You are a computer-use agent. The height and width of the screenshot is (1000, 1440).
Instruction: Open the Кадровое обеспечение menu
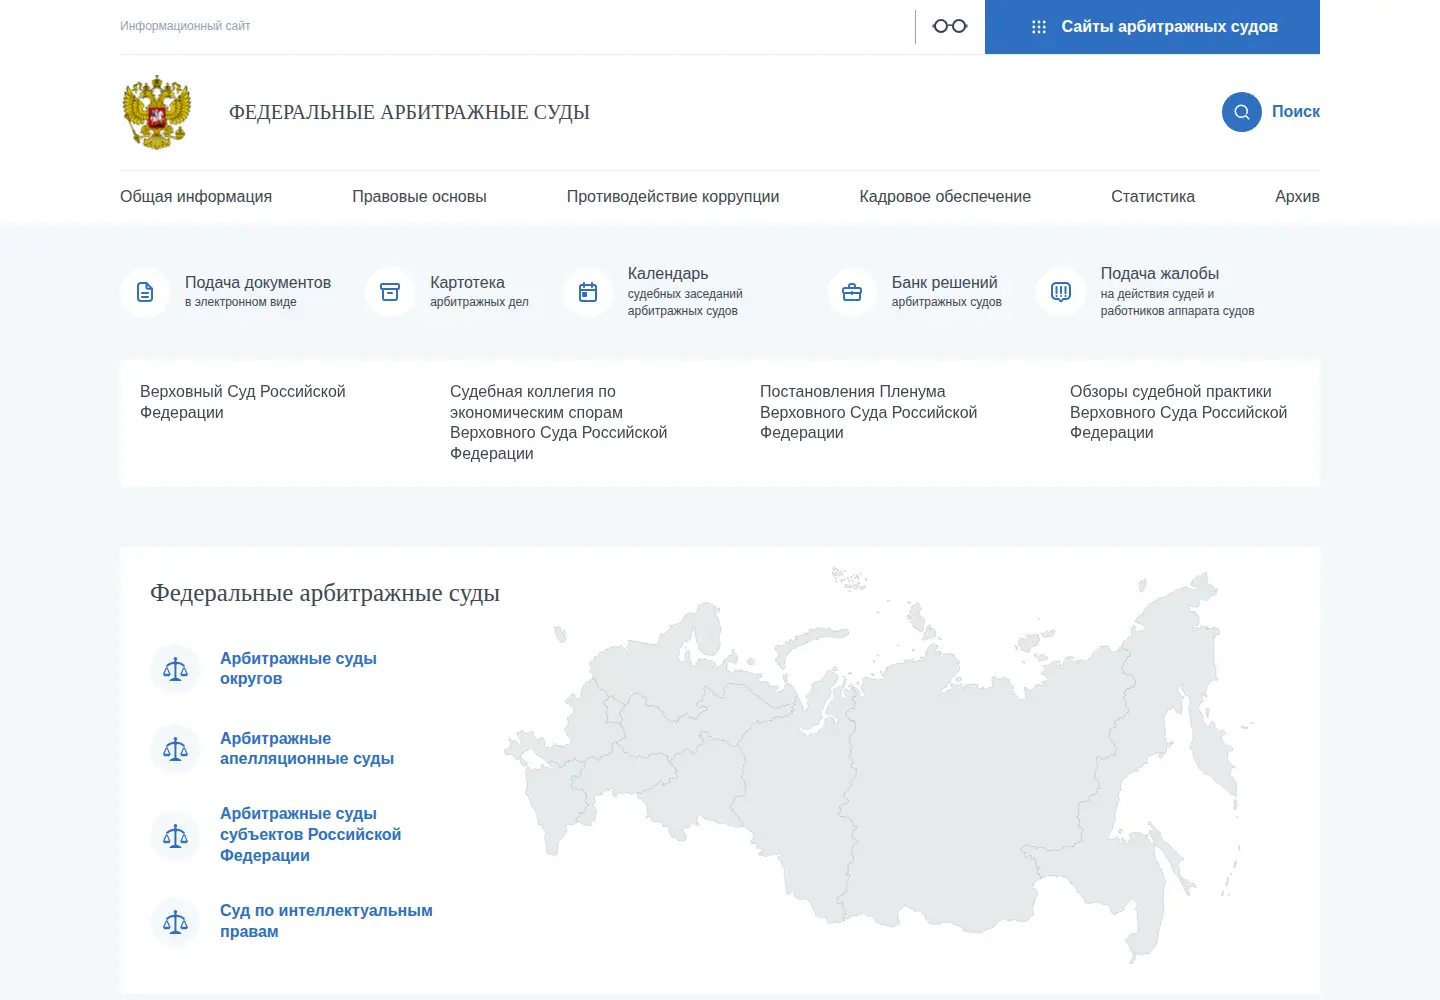[x=945, y=197]
